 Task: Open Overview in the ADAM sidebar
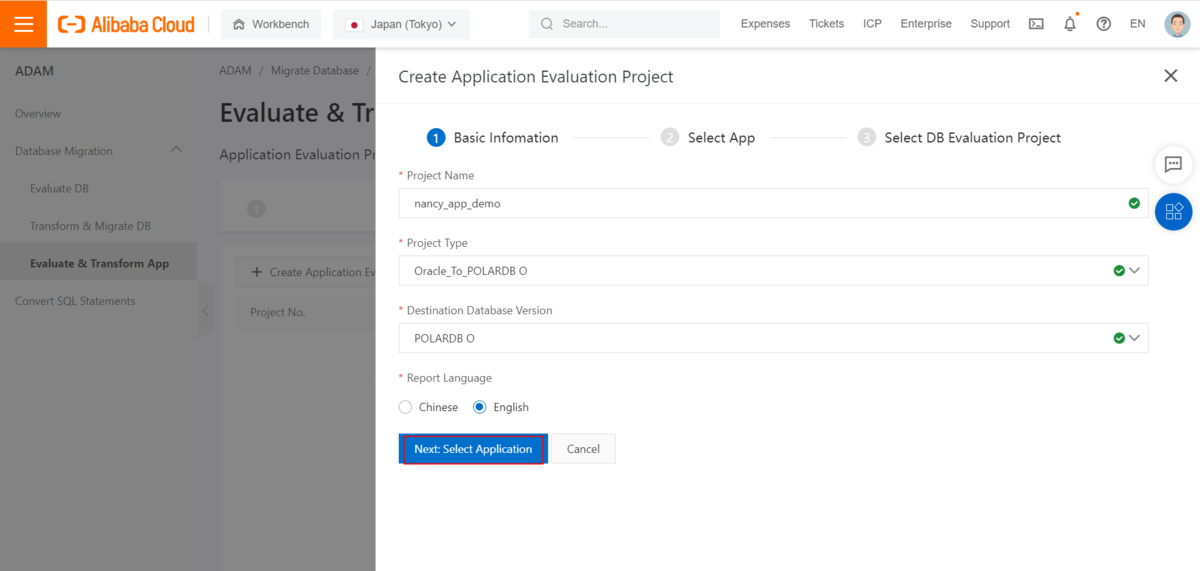(38, 114)
